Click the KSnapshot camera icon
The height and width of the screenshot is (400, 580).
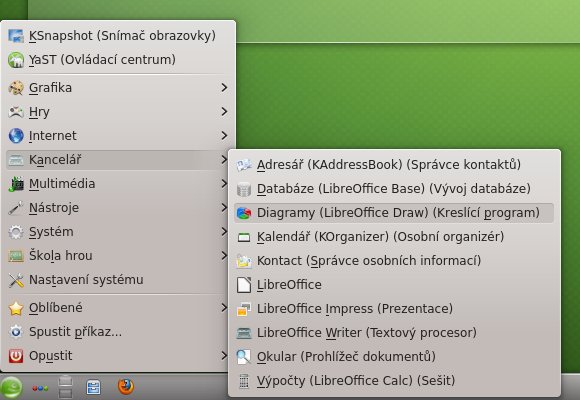pos(16,36)
